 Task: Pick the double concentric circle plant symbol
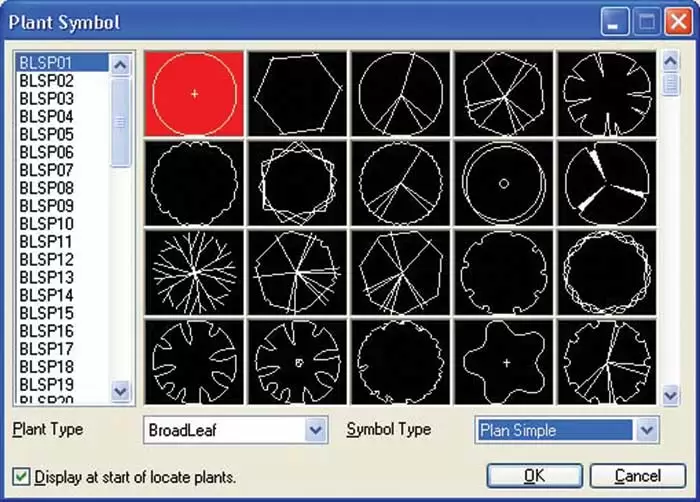click(x=503, y=182)
